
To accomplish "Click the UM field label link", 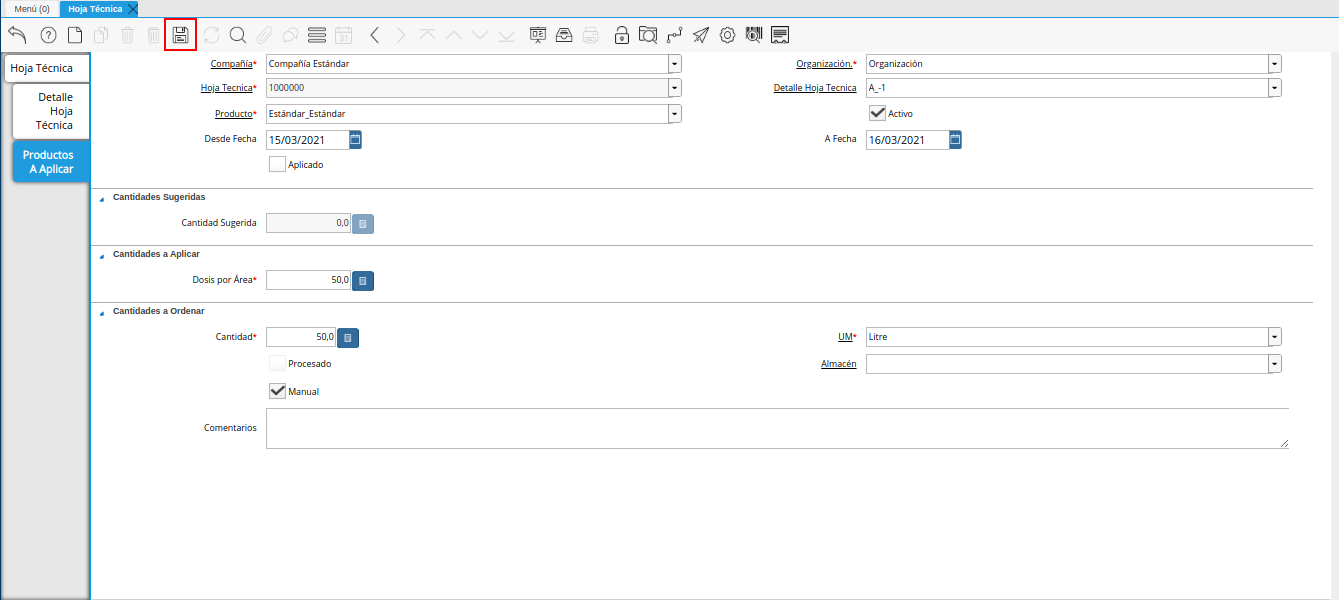I will coord(844,337).
